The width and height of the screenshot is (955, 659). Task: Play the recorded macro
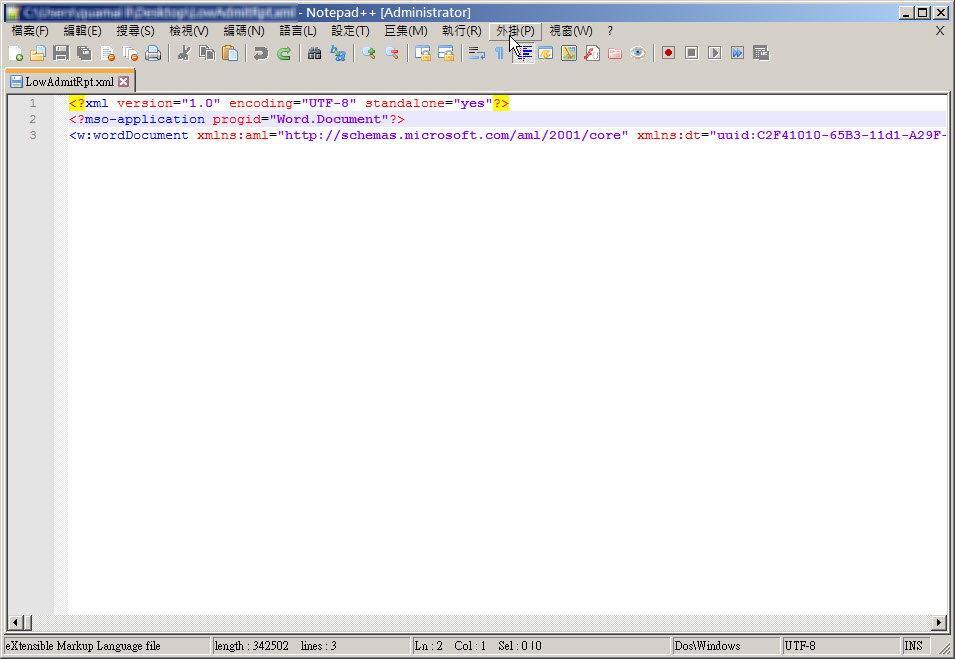click(x=712, y=53)
